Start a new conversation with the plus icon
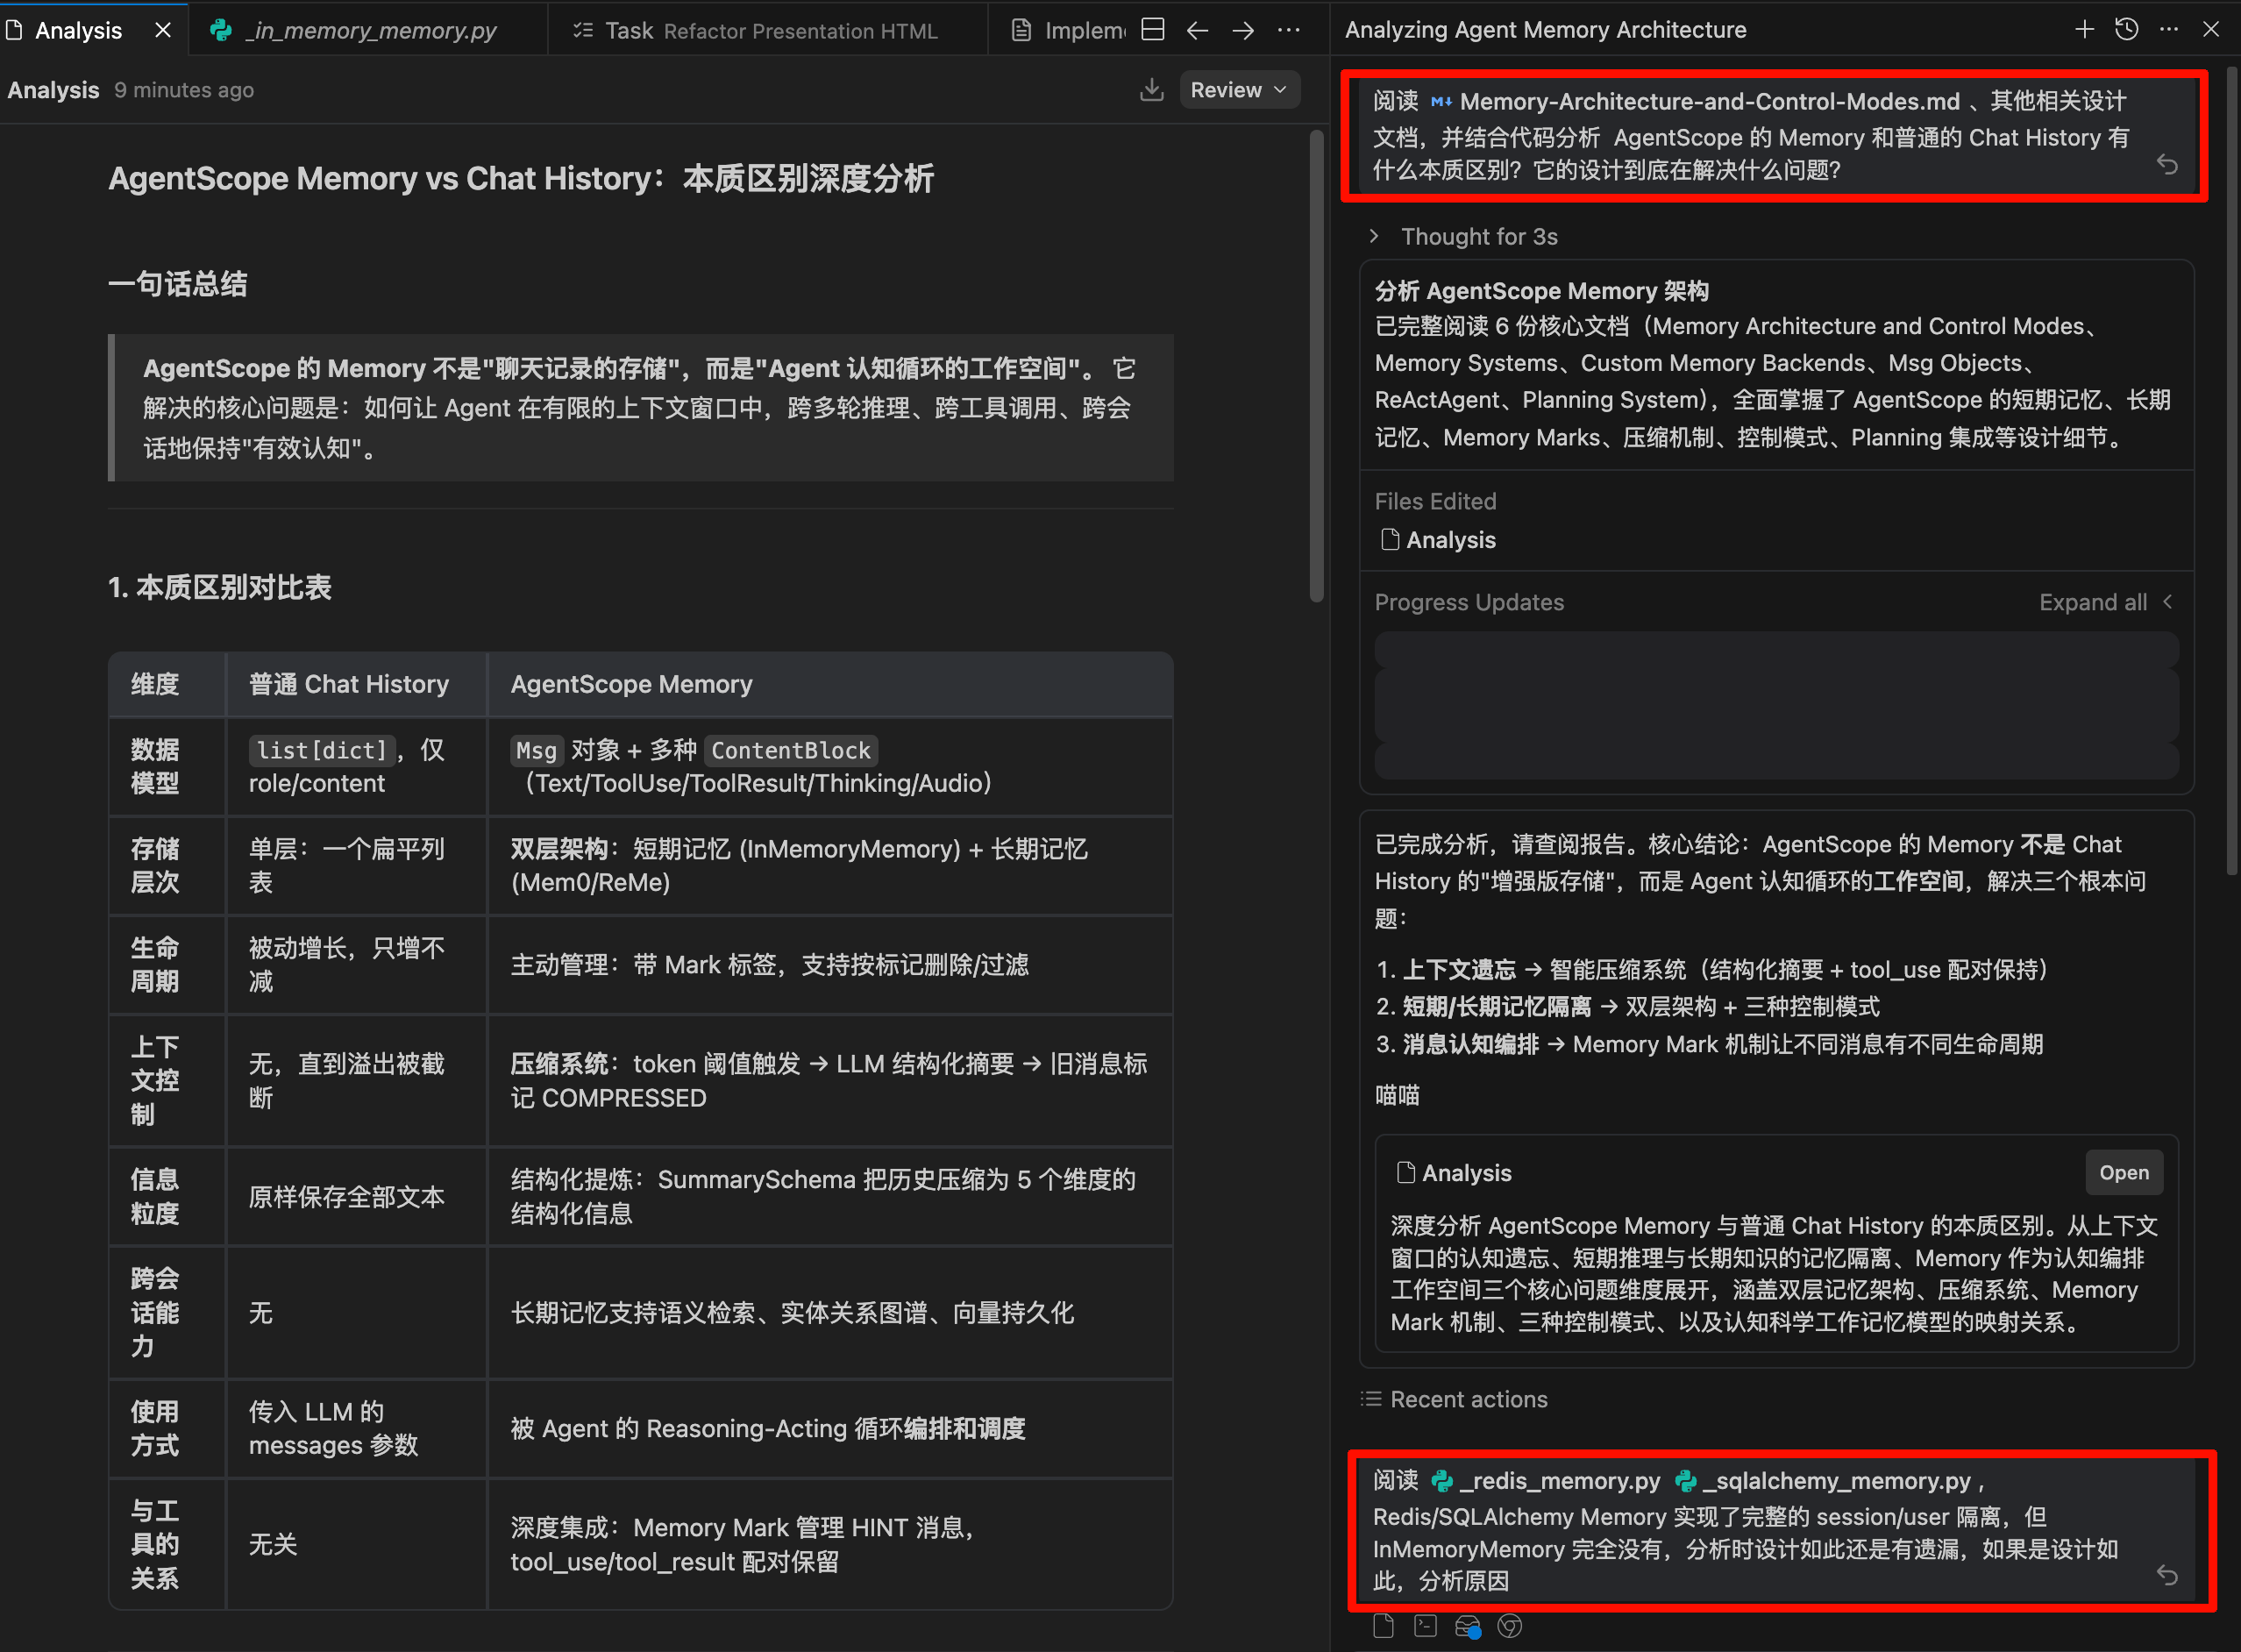 click(2084, 29)
